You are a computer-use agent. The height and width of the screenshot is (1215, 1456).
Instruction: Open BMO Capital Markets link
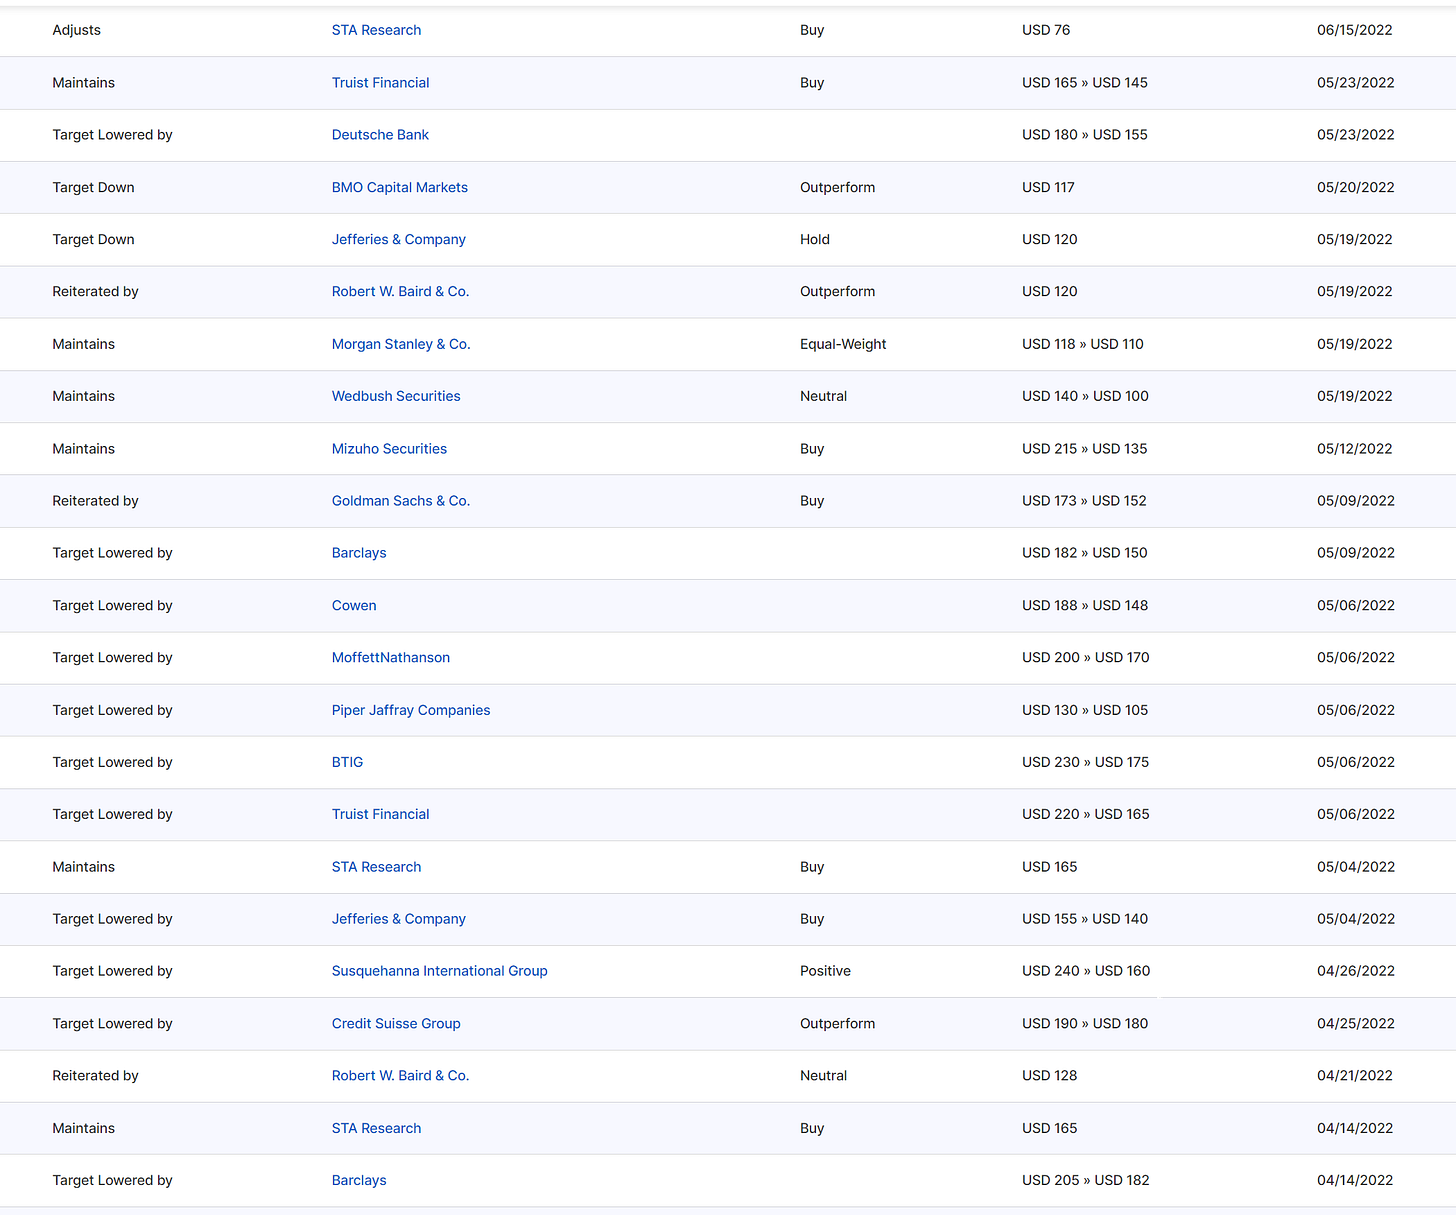coord(400,187)
